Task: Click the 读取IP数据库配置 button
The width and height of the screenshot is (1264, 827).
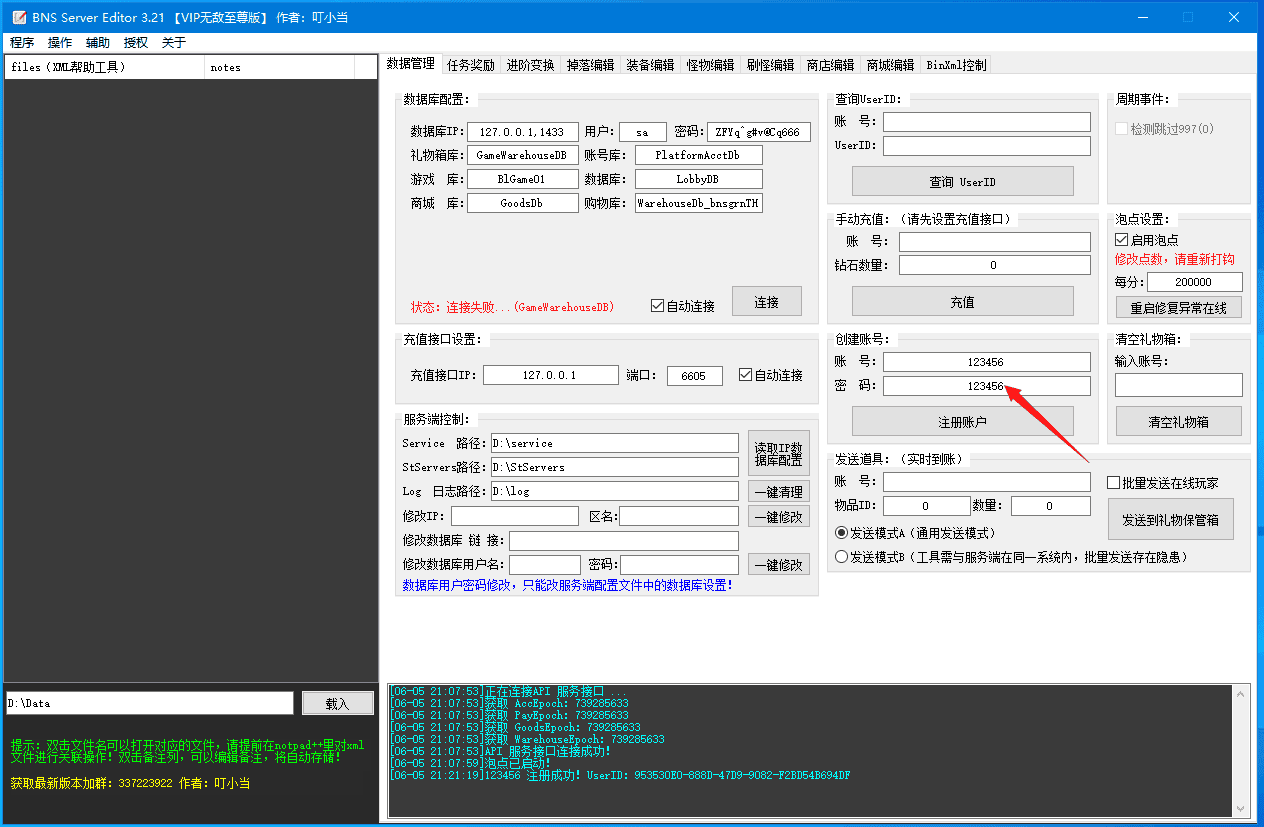Action: tap(779, 454)
